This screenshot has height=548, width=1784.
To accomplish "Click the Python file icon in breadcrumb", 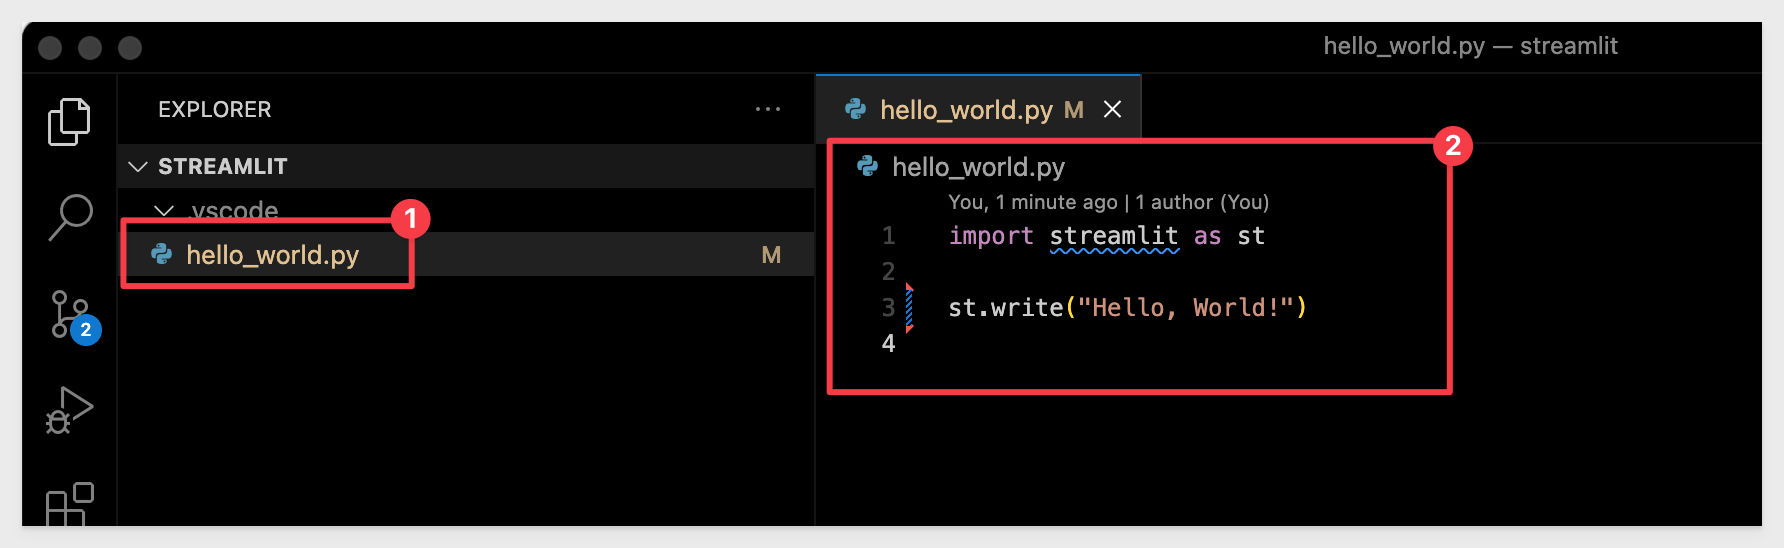I will [868, 166].
